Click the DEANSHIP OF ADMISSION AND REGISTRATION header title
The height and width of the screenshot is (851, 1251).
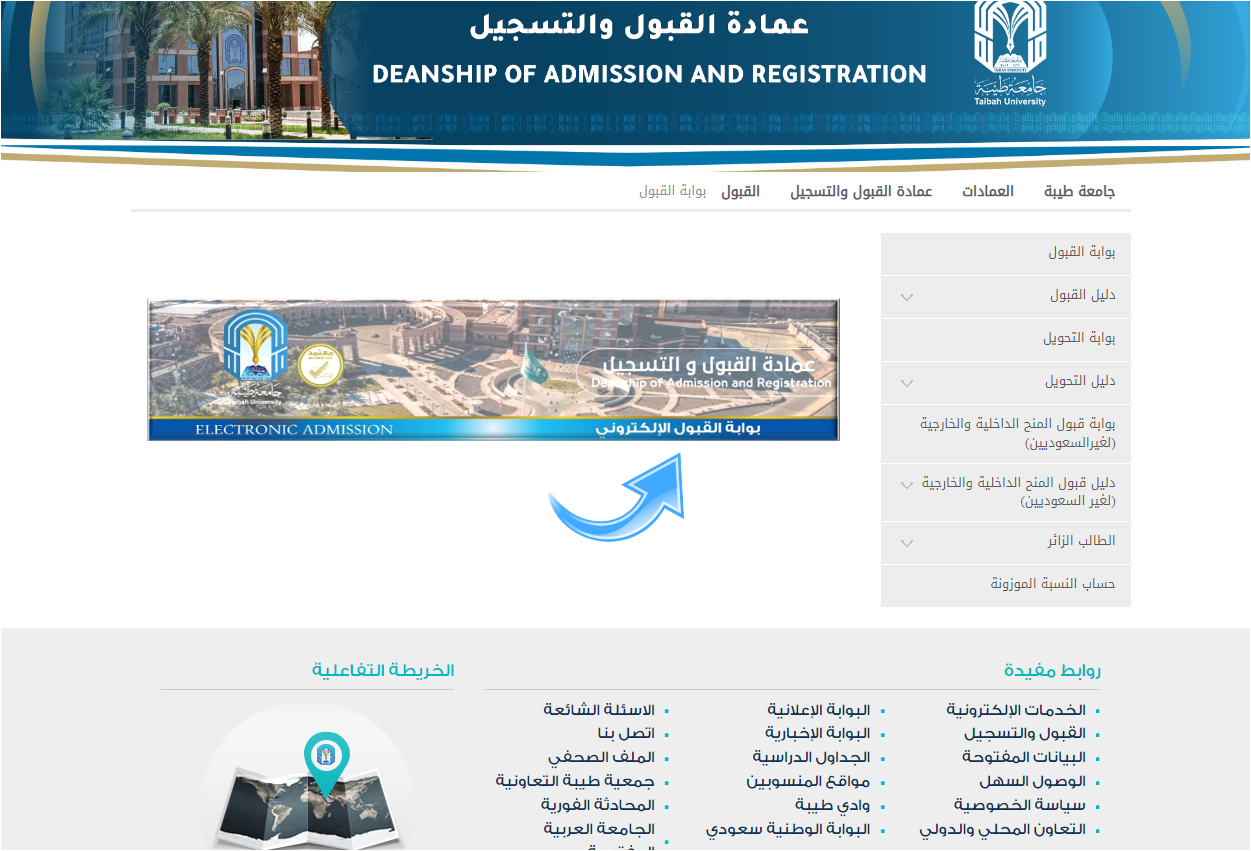pos(649,74)
